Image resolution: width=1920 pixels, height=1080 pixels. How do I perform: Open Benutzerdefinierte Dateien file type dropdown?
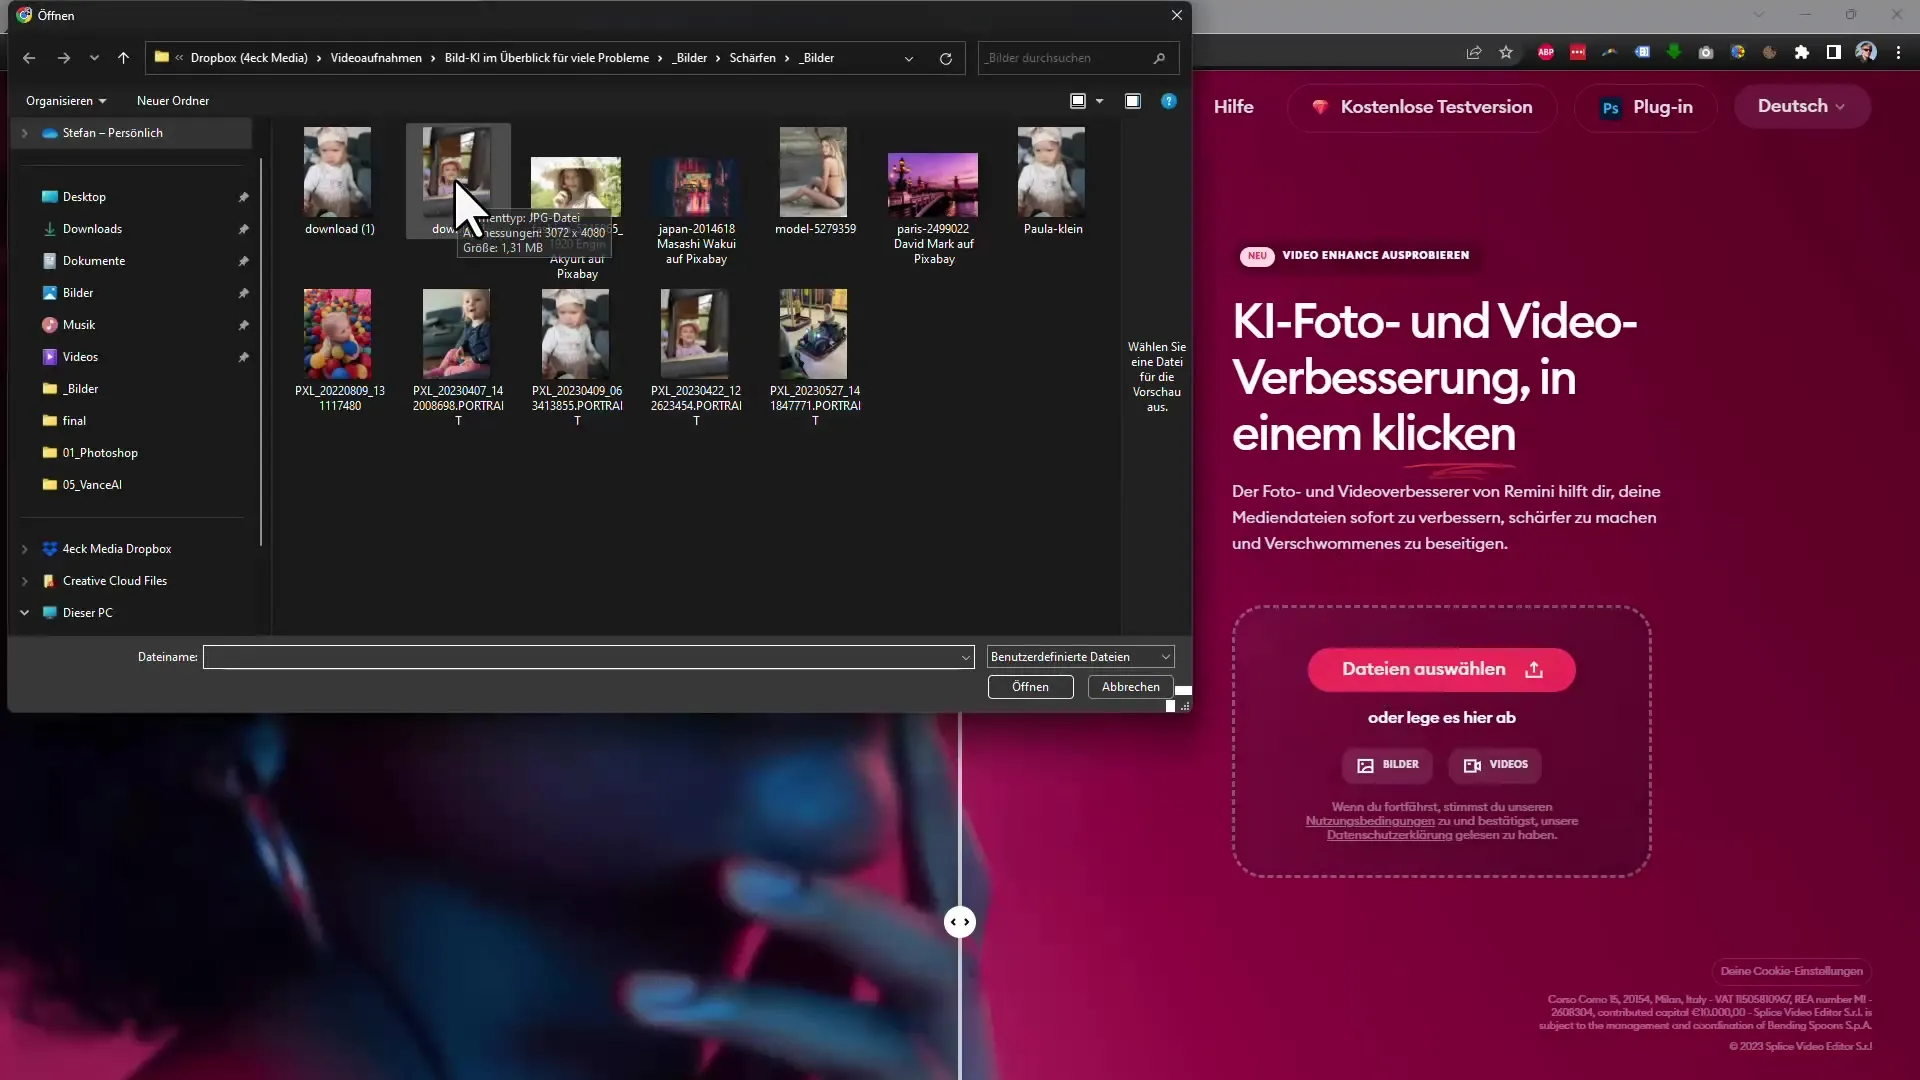(x=1080, y=657)
